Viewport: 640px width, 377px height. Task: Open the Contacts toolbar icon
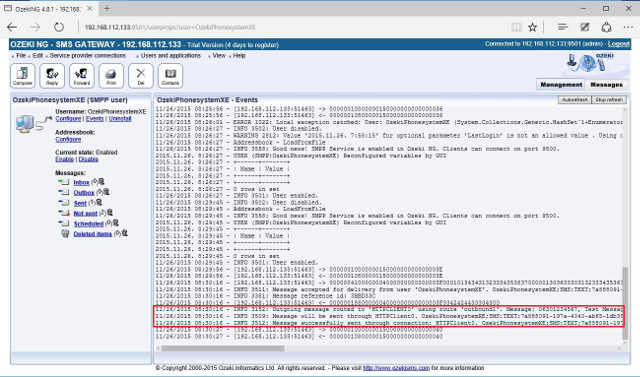tap(170, 76)
